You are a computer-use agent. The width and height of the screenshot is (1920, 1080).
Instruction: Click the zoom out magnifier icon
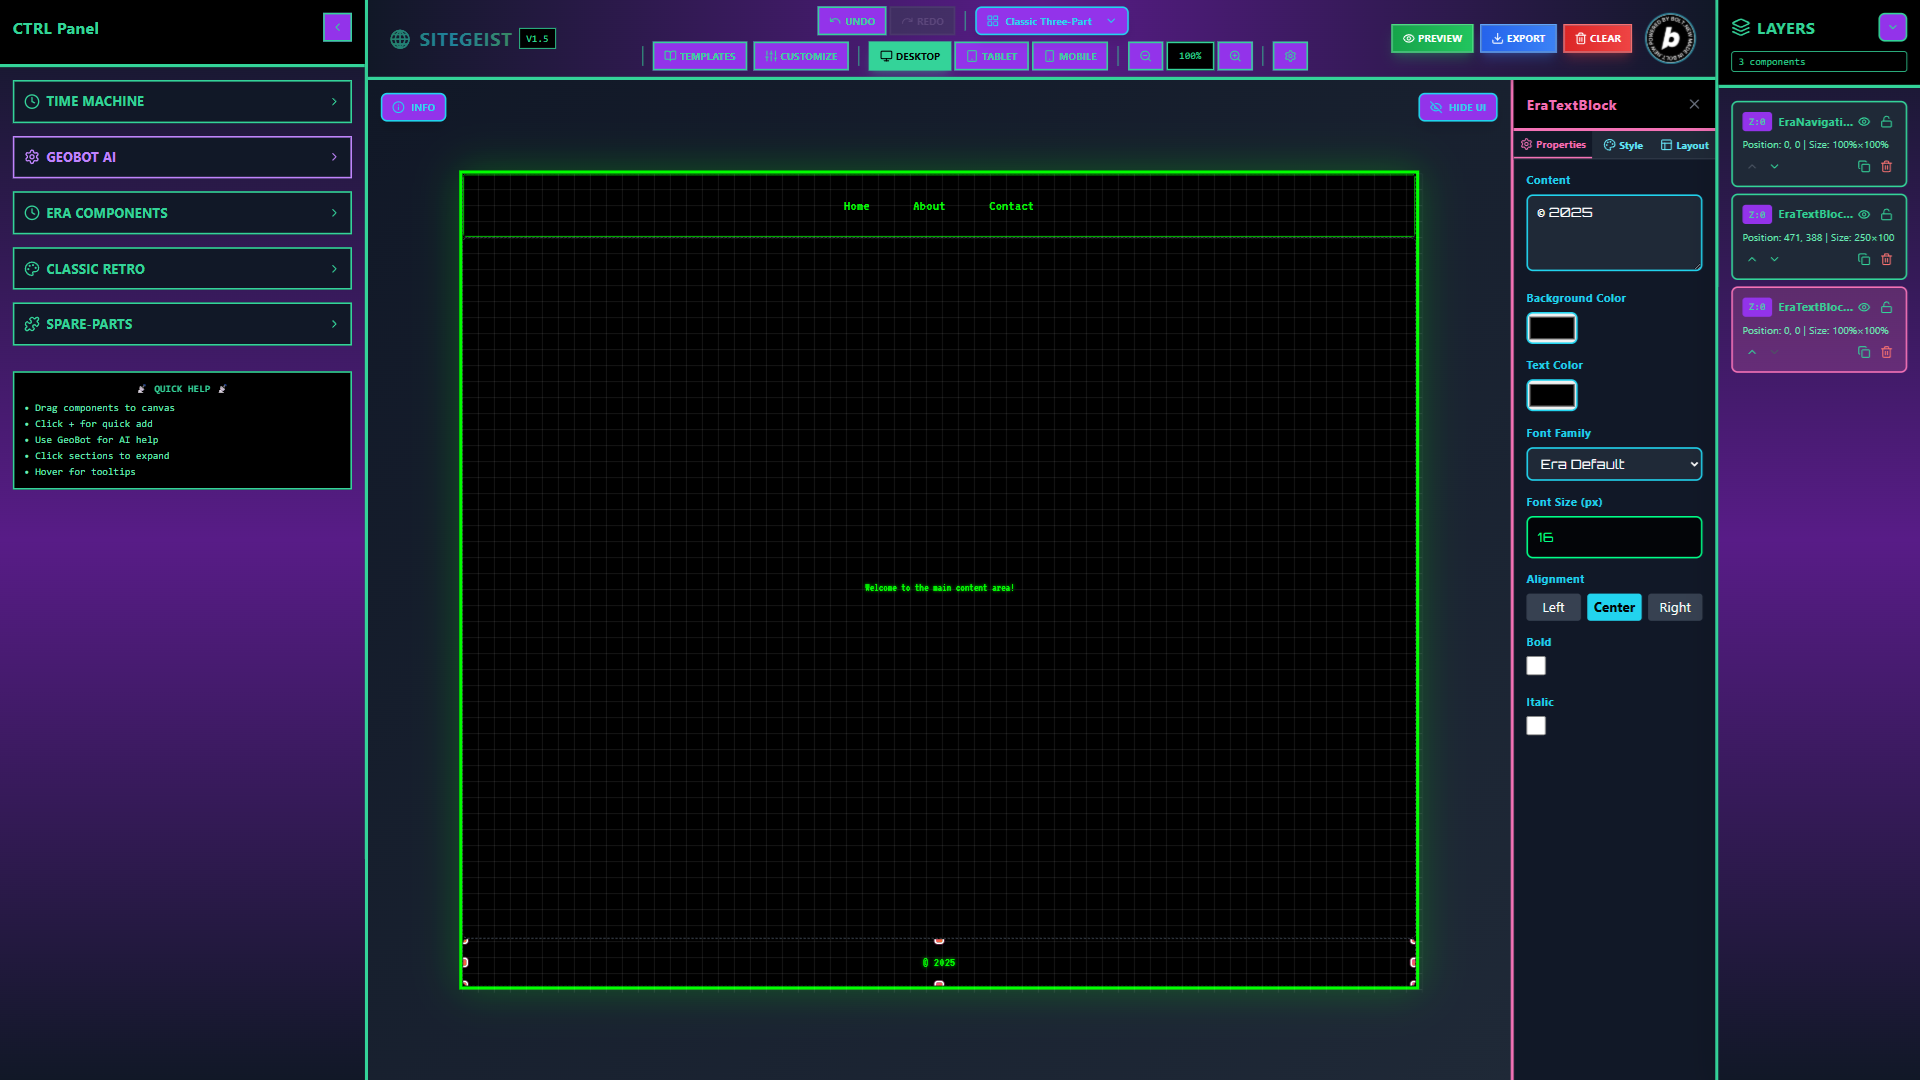[1145, 56]
